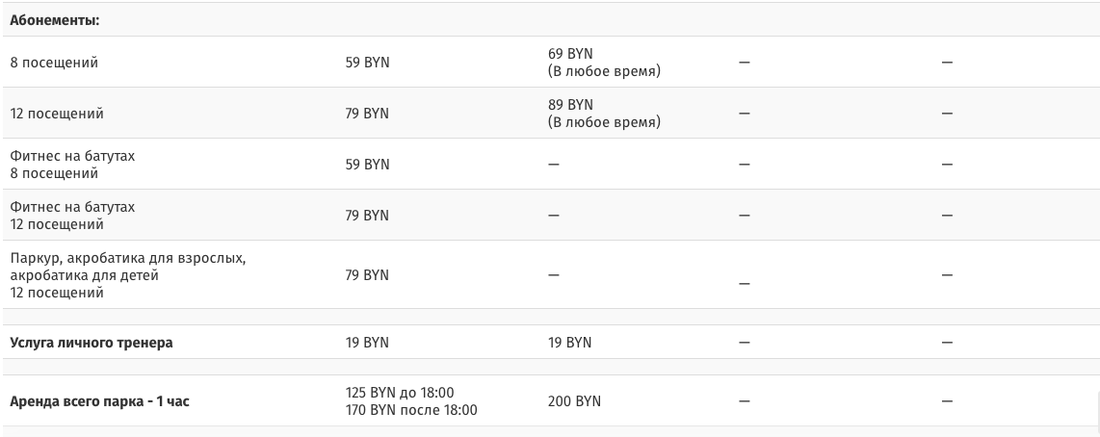Click the "125 BYN до 18:00" rental price
1100x437 pixels.
click(400, 392)
